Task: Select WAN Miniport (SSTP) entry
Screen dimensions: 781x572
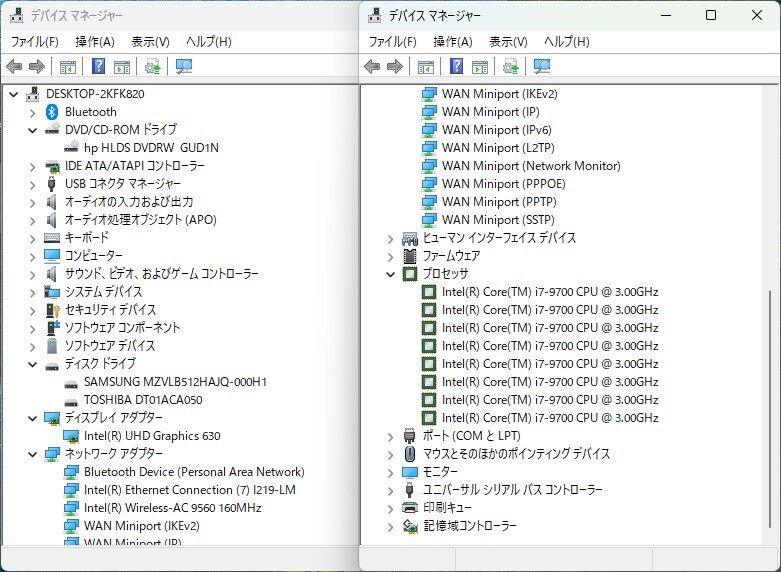Action: pyautogui.click(x=498, y=220)
